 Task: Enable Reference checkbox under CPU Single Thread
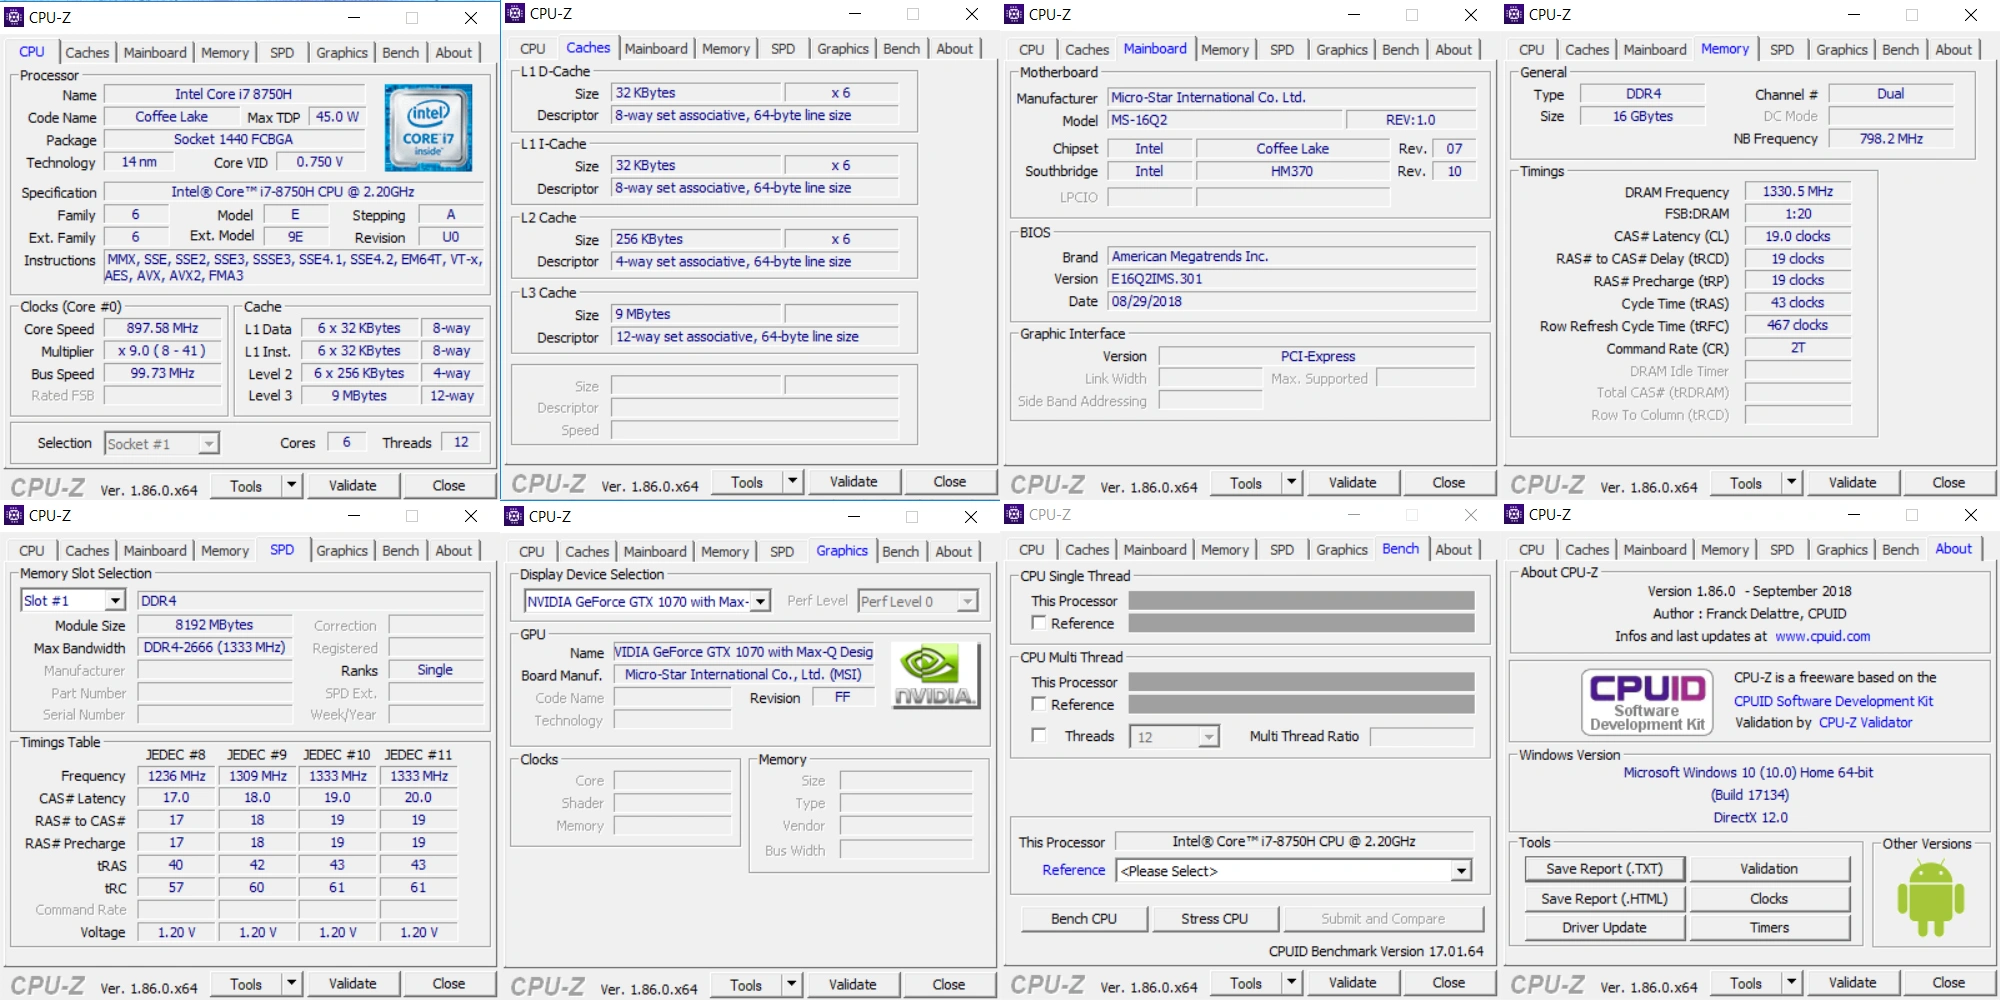coord(1039,623)
